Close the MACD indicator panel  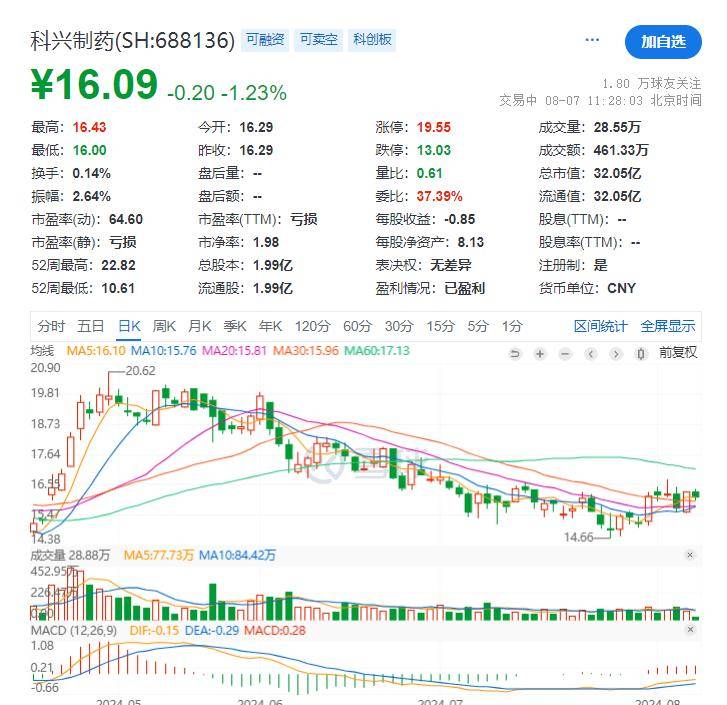point(690,629)
